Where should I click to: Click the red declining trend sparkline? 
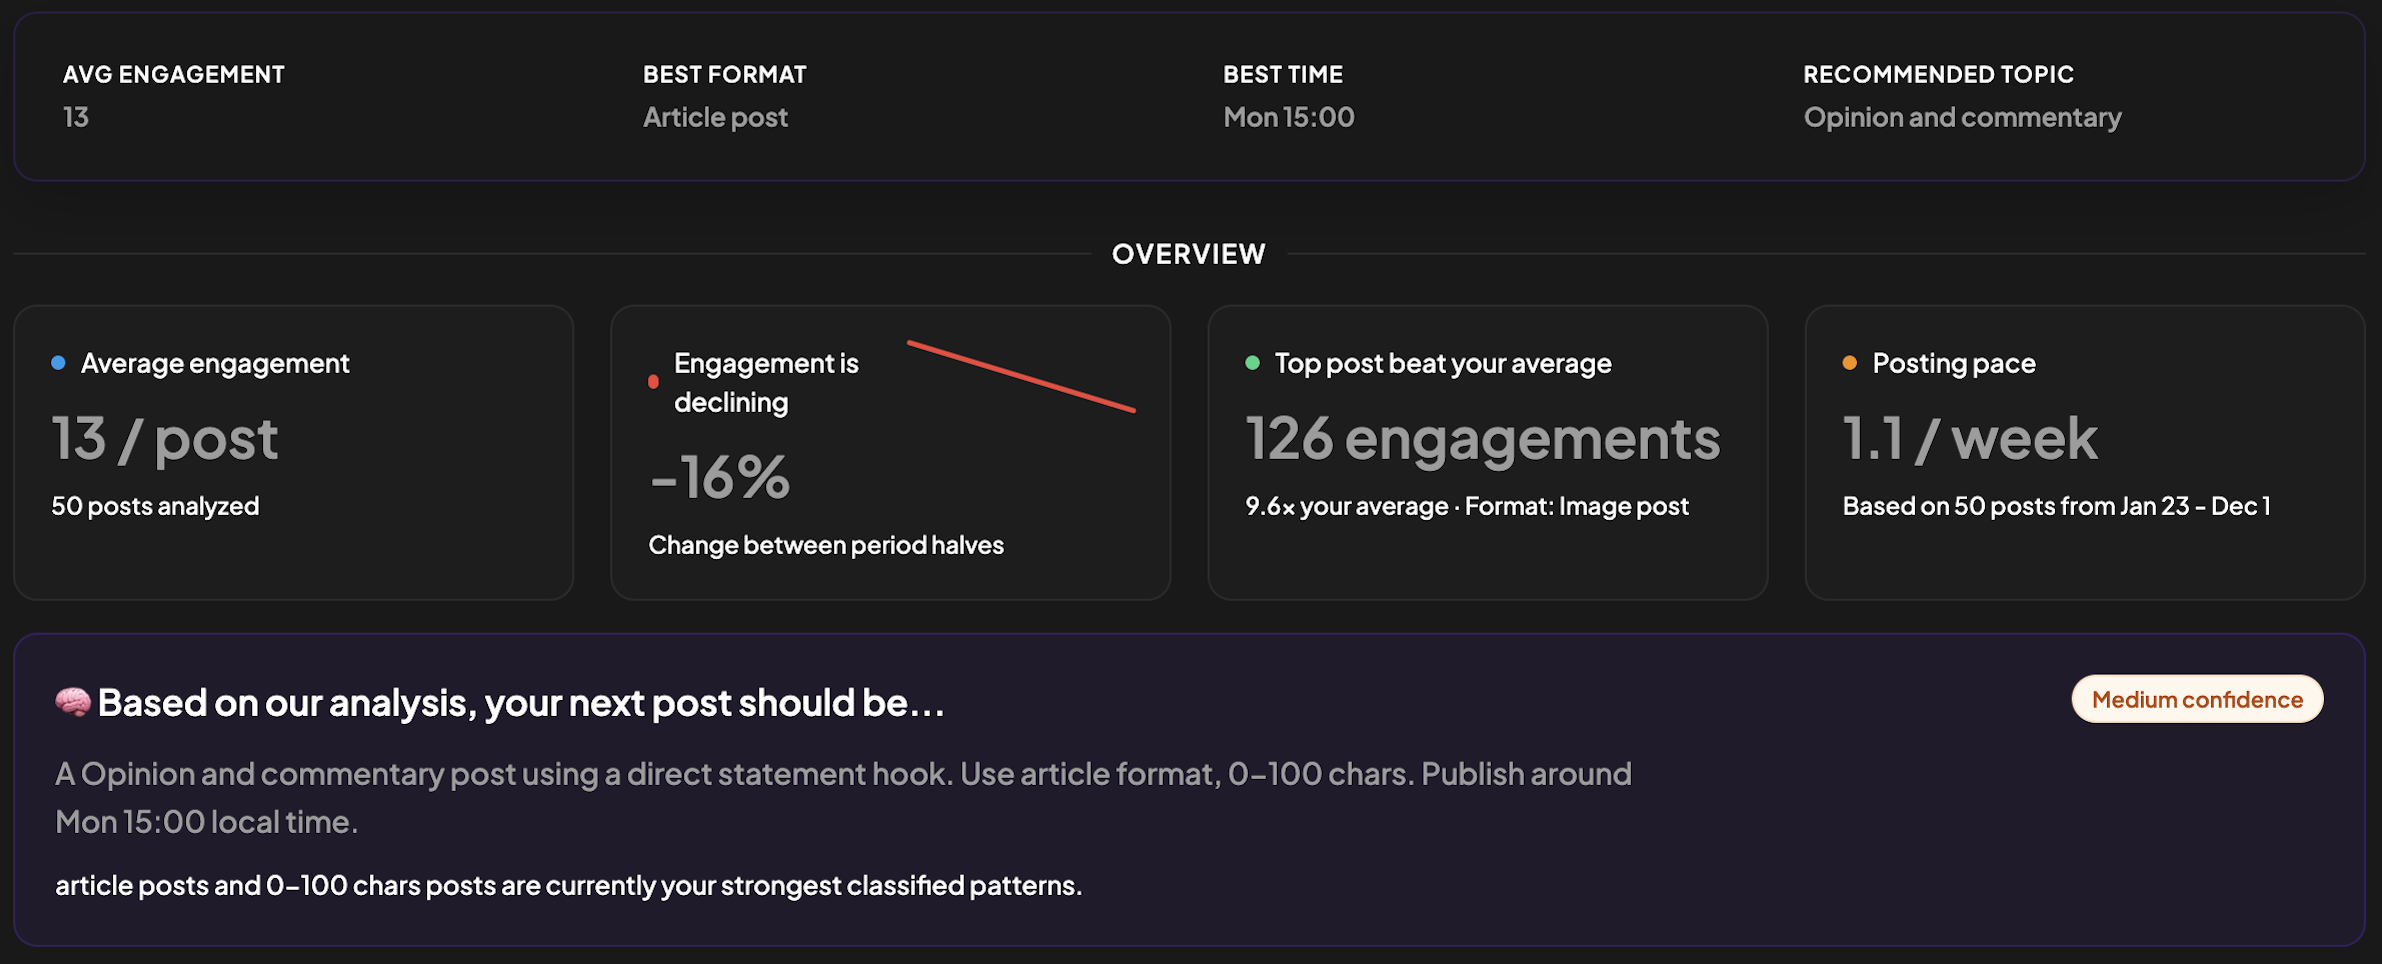point(1021,376)
